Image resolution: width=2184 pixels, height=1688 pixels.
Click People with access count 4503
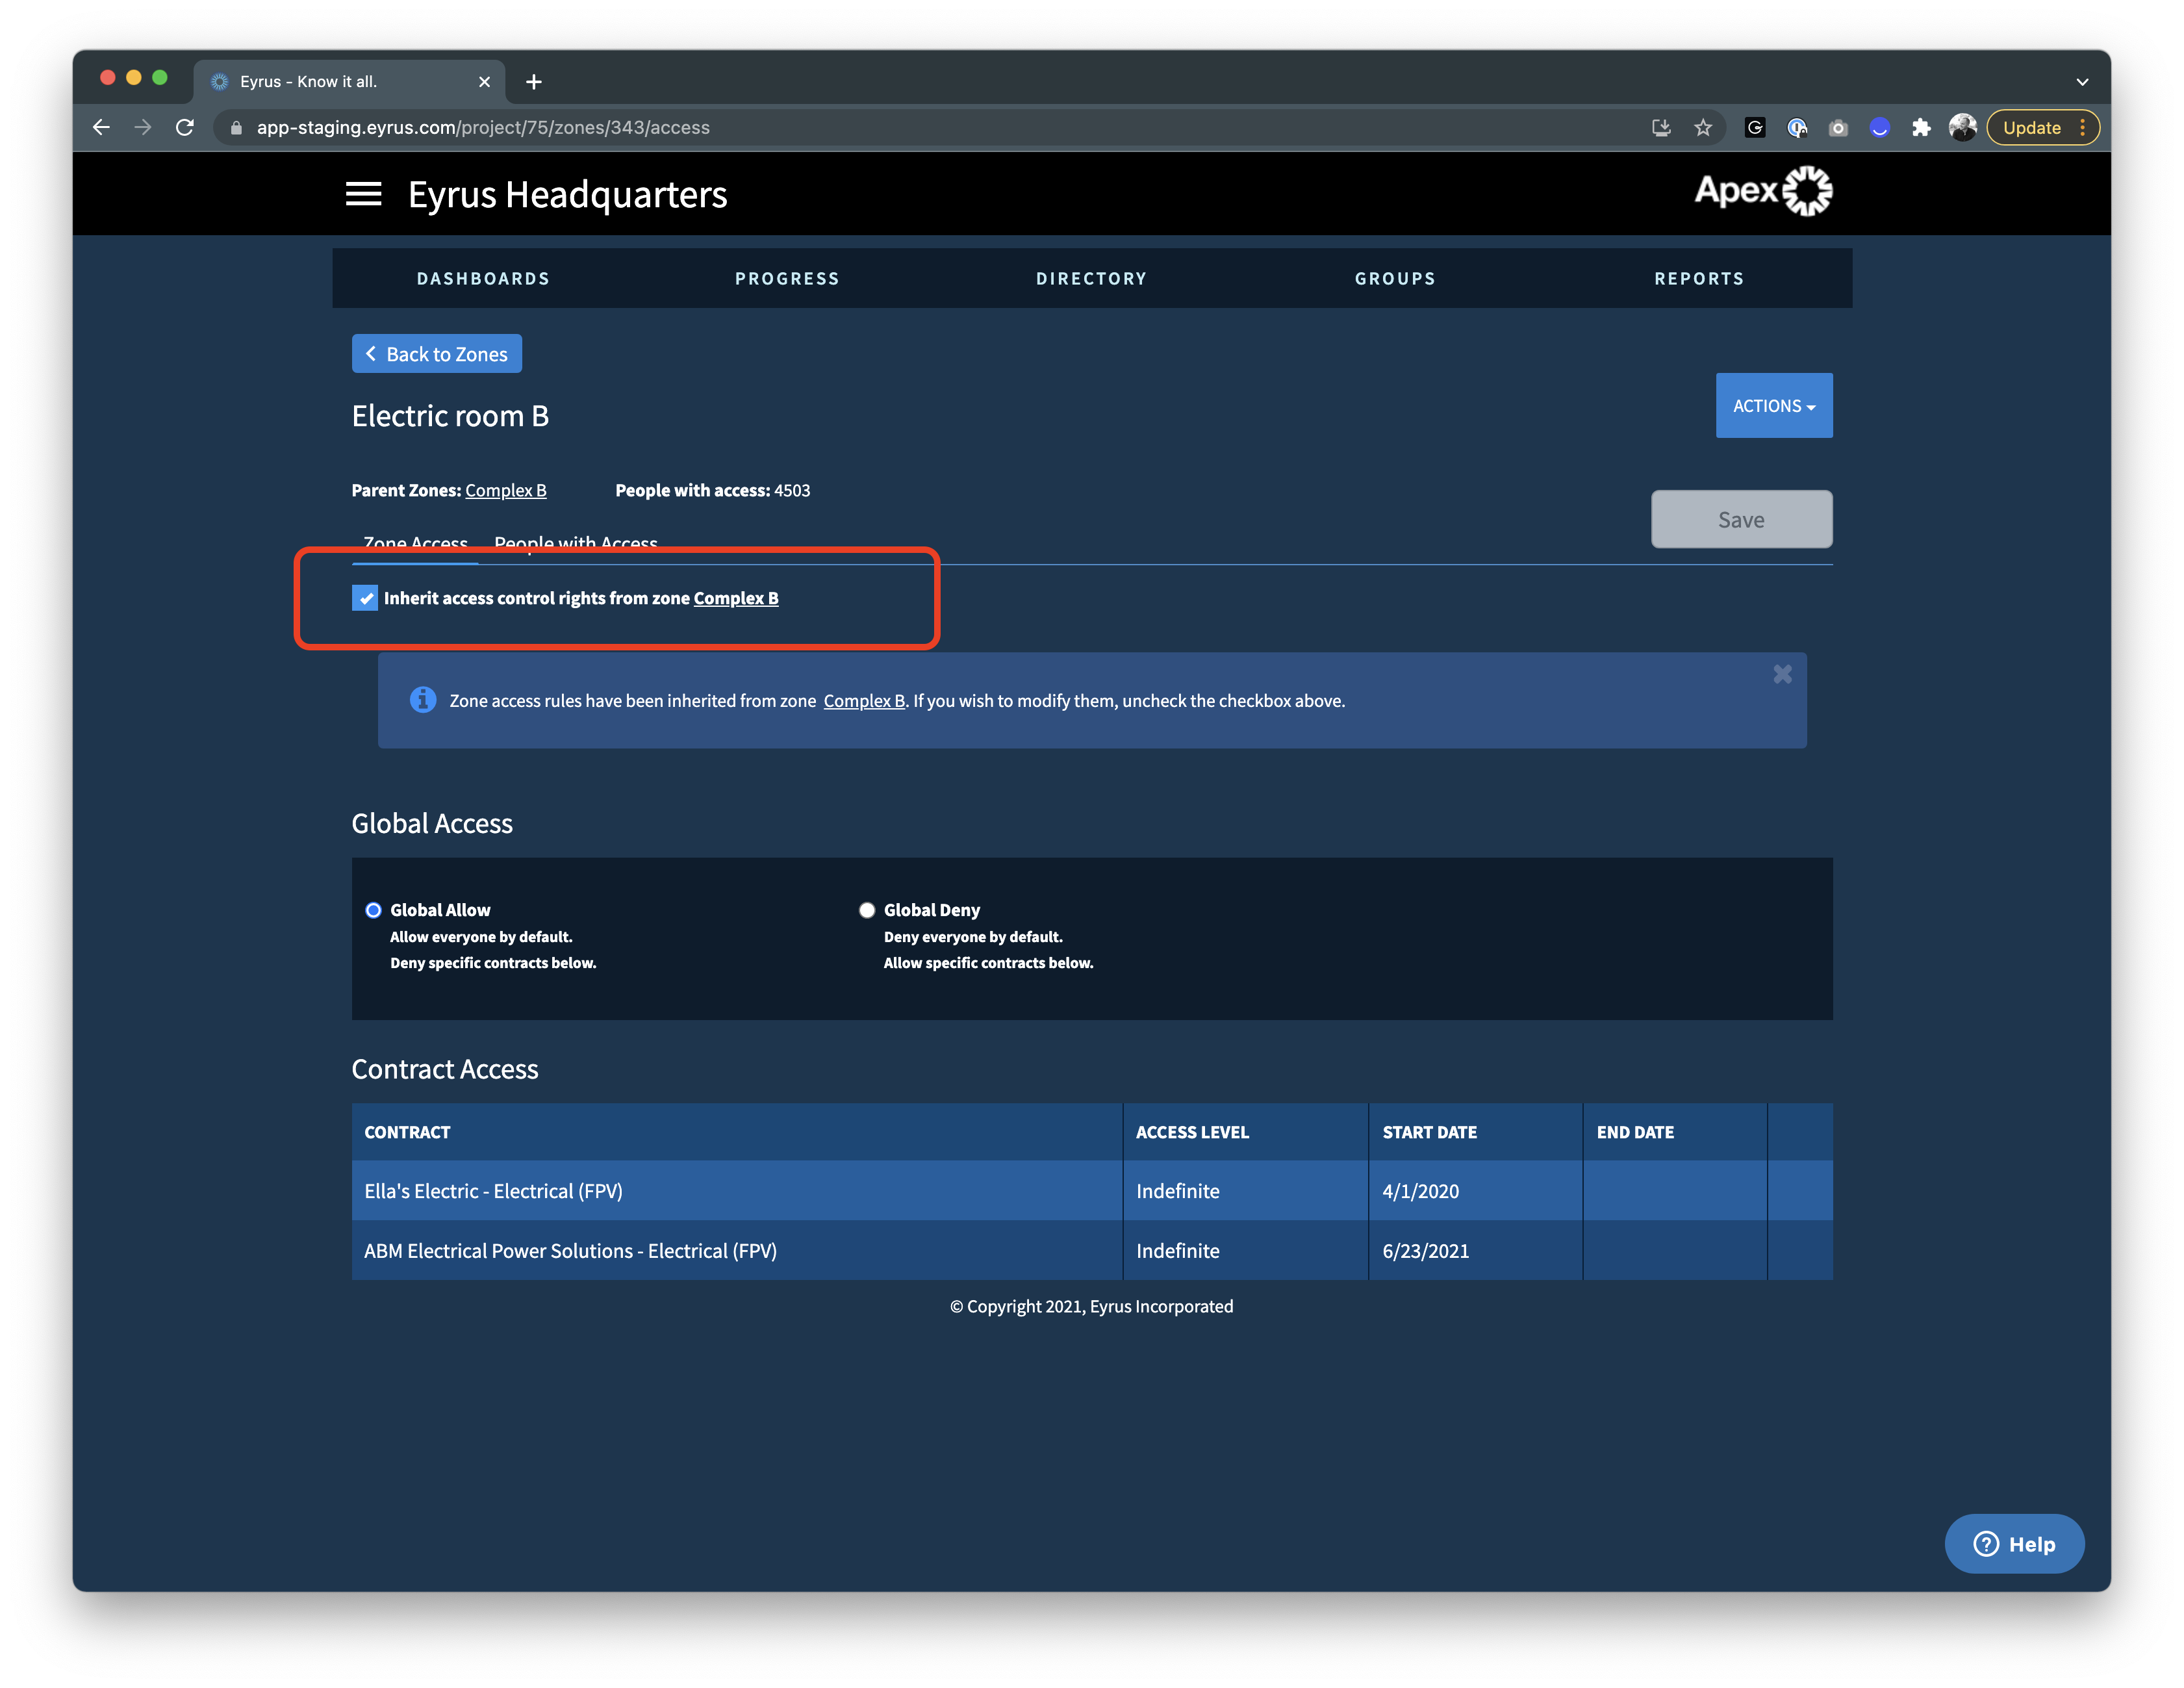(x=792, y=490)
